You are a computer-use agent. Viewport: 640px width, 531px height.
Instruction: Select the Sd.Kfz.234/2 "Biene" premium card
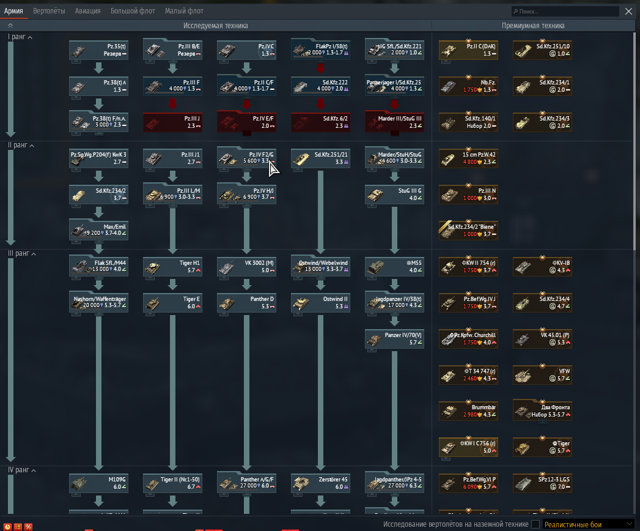click(468, 230)
